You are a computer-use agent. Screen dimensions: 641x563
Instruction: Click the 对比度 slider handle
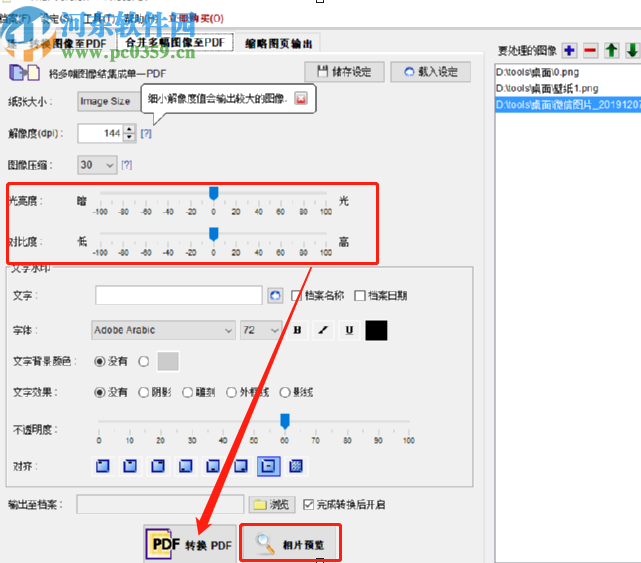[x=213, y=234]
